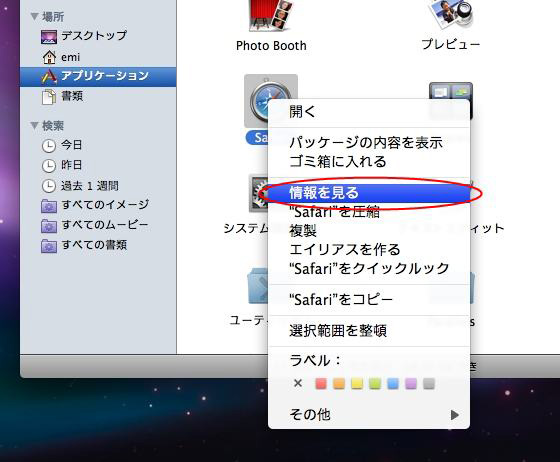The height and width of the screenshot is (462, 560).
Task: Apply the green label color
Action: [x=375, y=384]
